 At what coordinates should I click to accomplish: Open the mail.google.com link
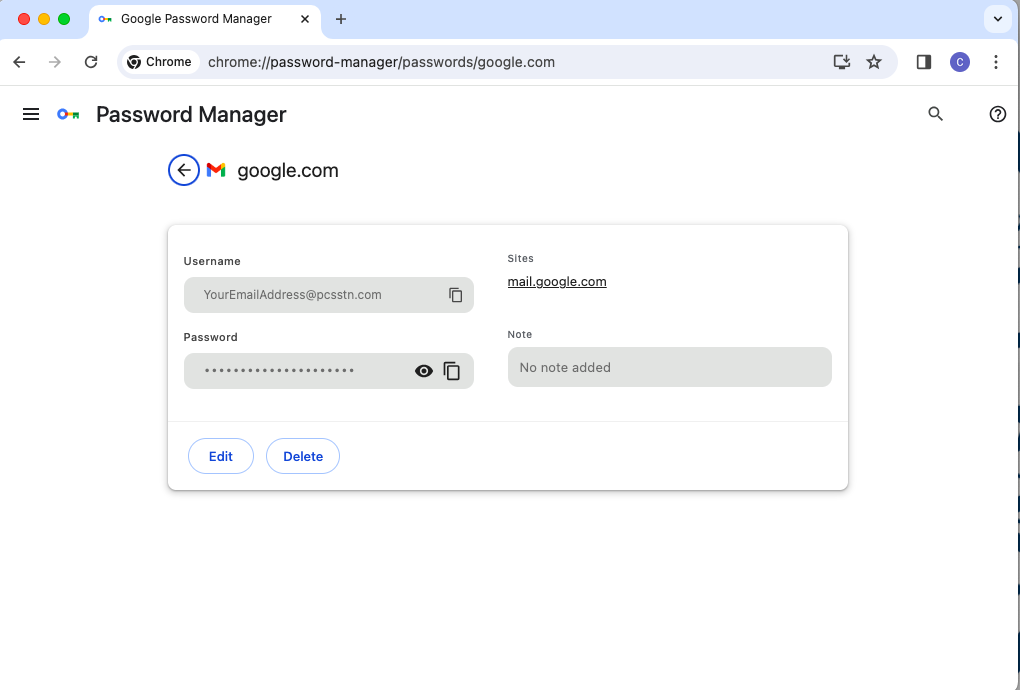(x=557, y=282)
